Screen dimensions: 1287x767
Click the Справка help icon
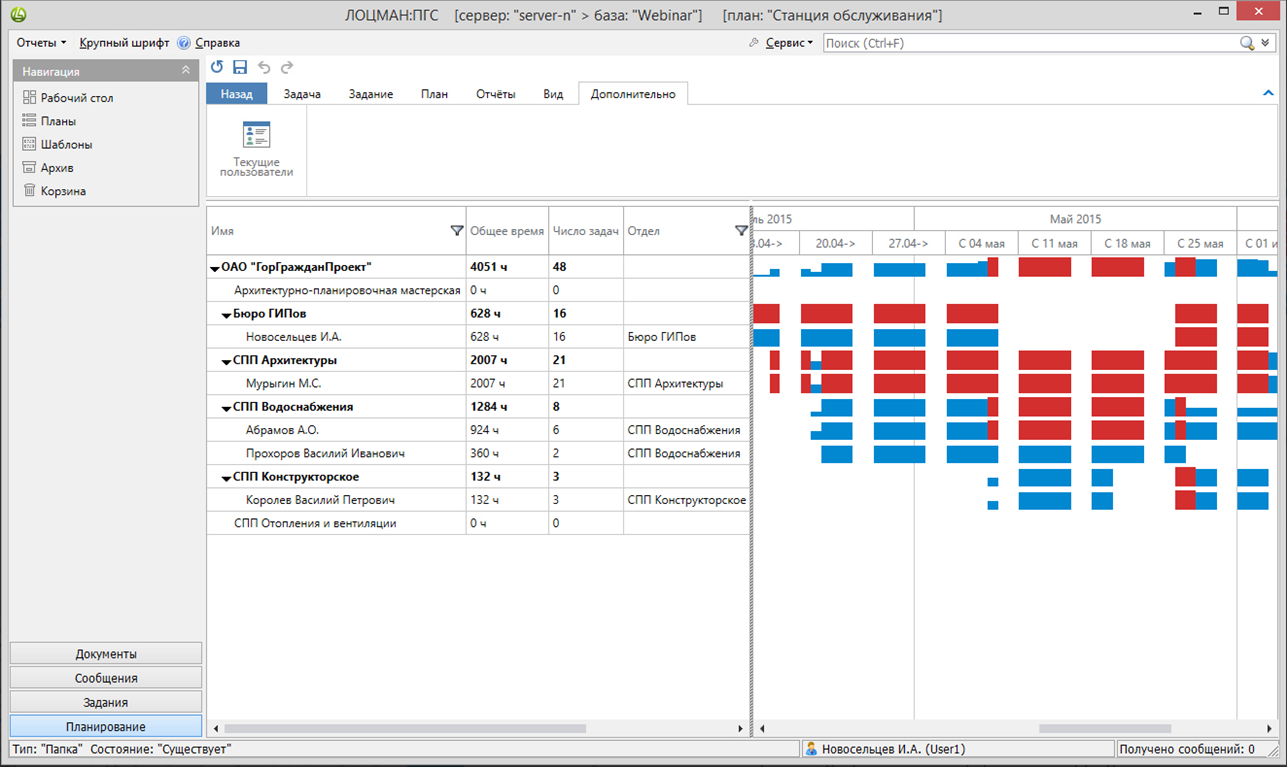coord(184,43)
